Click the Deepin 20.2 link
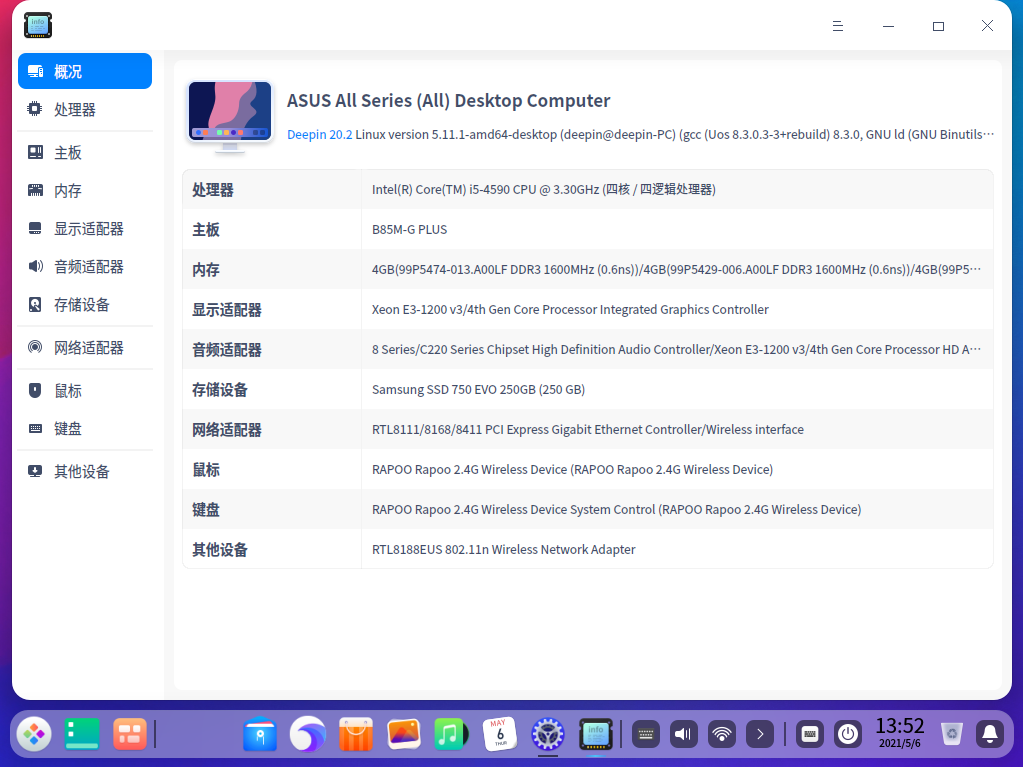This screenshot has height=767, width=1023. (x=320, y=134)
